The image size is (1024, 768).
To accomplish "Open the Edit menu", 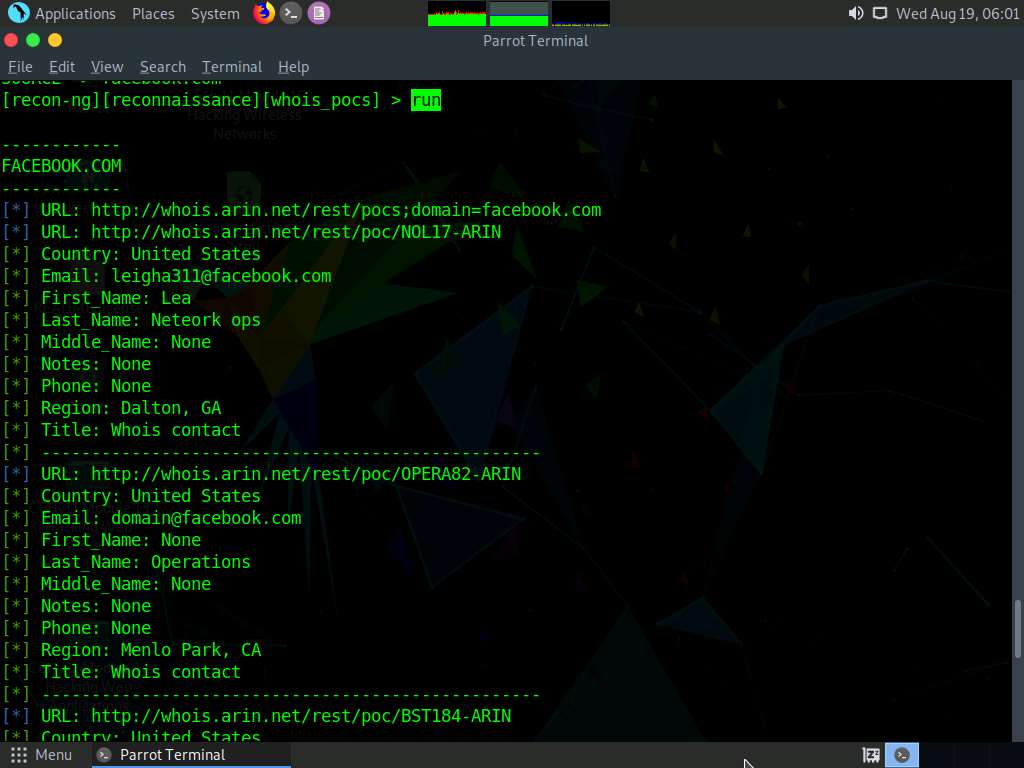I will pyautogui.click(x=62, y=67).
